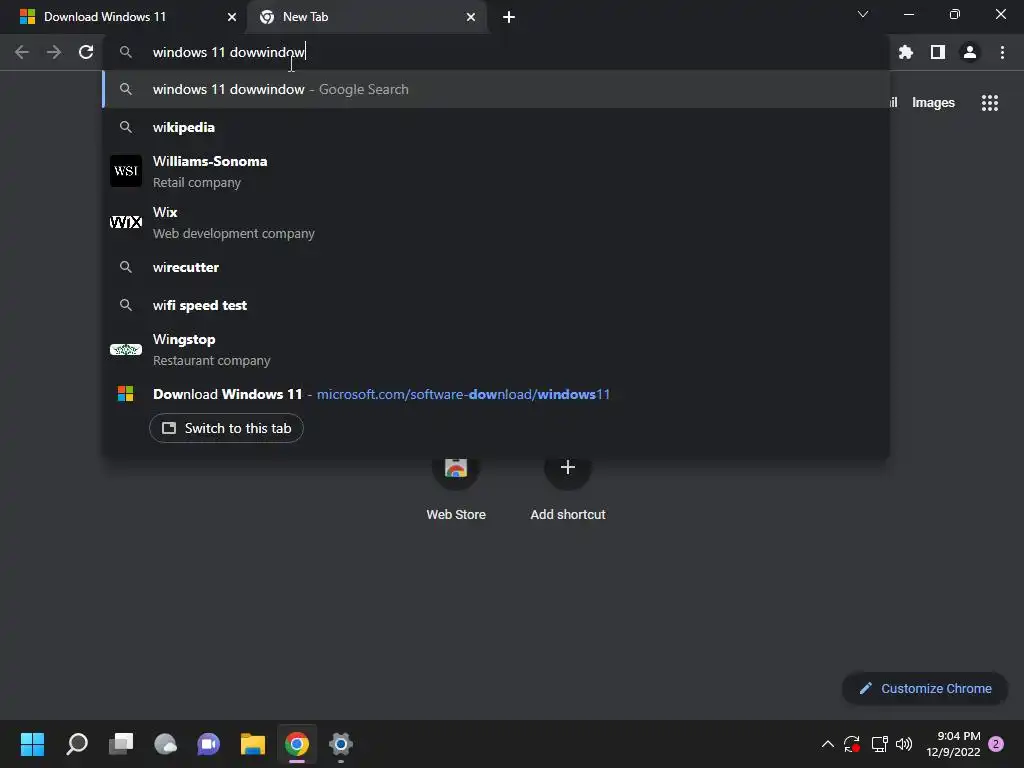Viewport: 1024px width, 768px height.
Task: Open Settings from the taskbar
Action: click(340, 744)
